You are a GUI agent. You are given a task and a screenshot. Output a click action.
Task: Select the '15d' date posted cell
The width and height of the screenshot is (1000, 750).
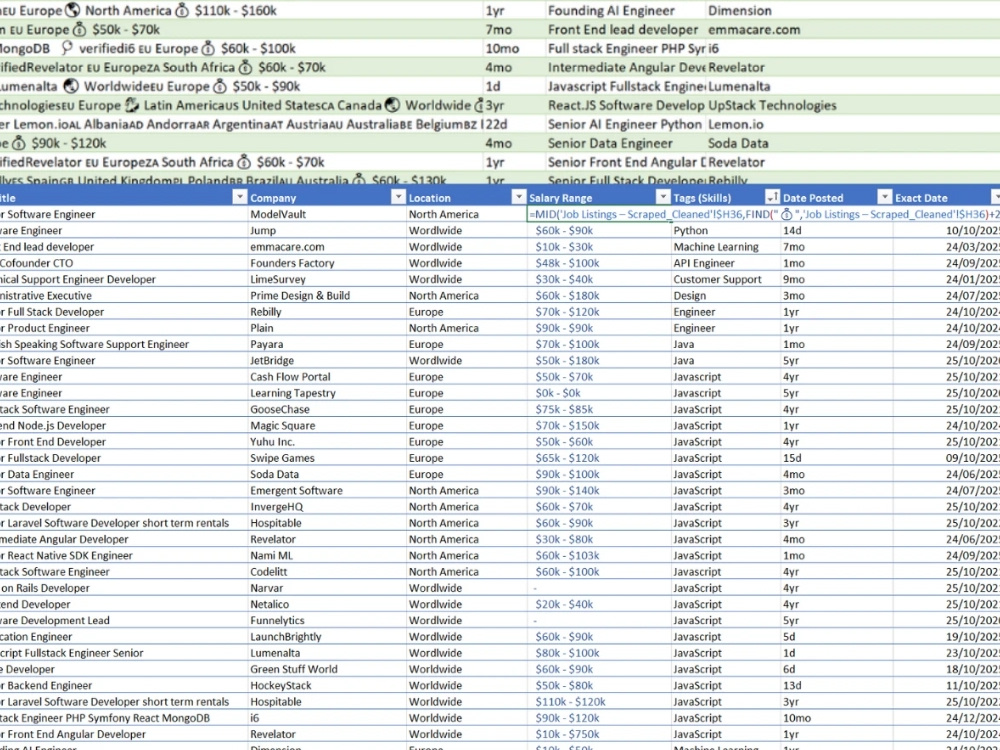click(x=837, y=458)
